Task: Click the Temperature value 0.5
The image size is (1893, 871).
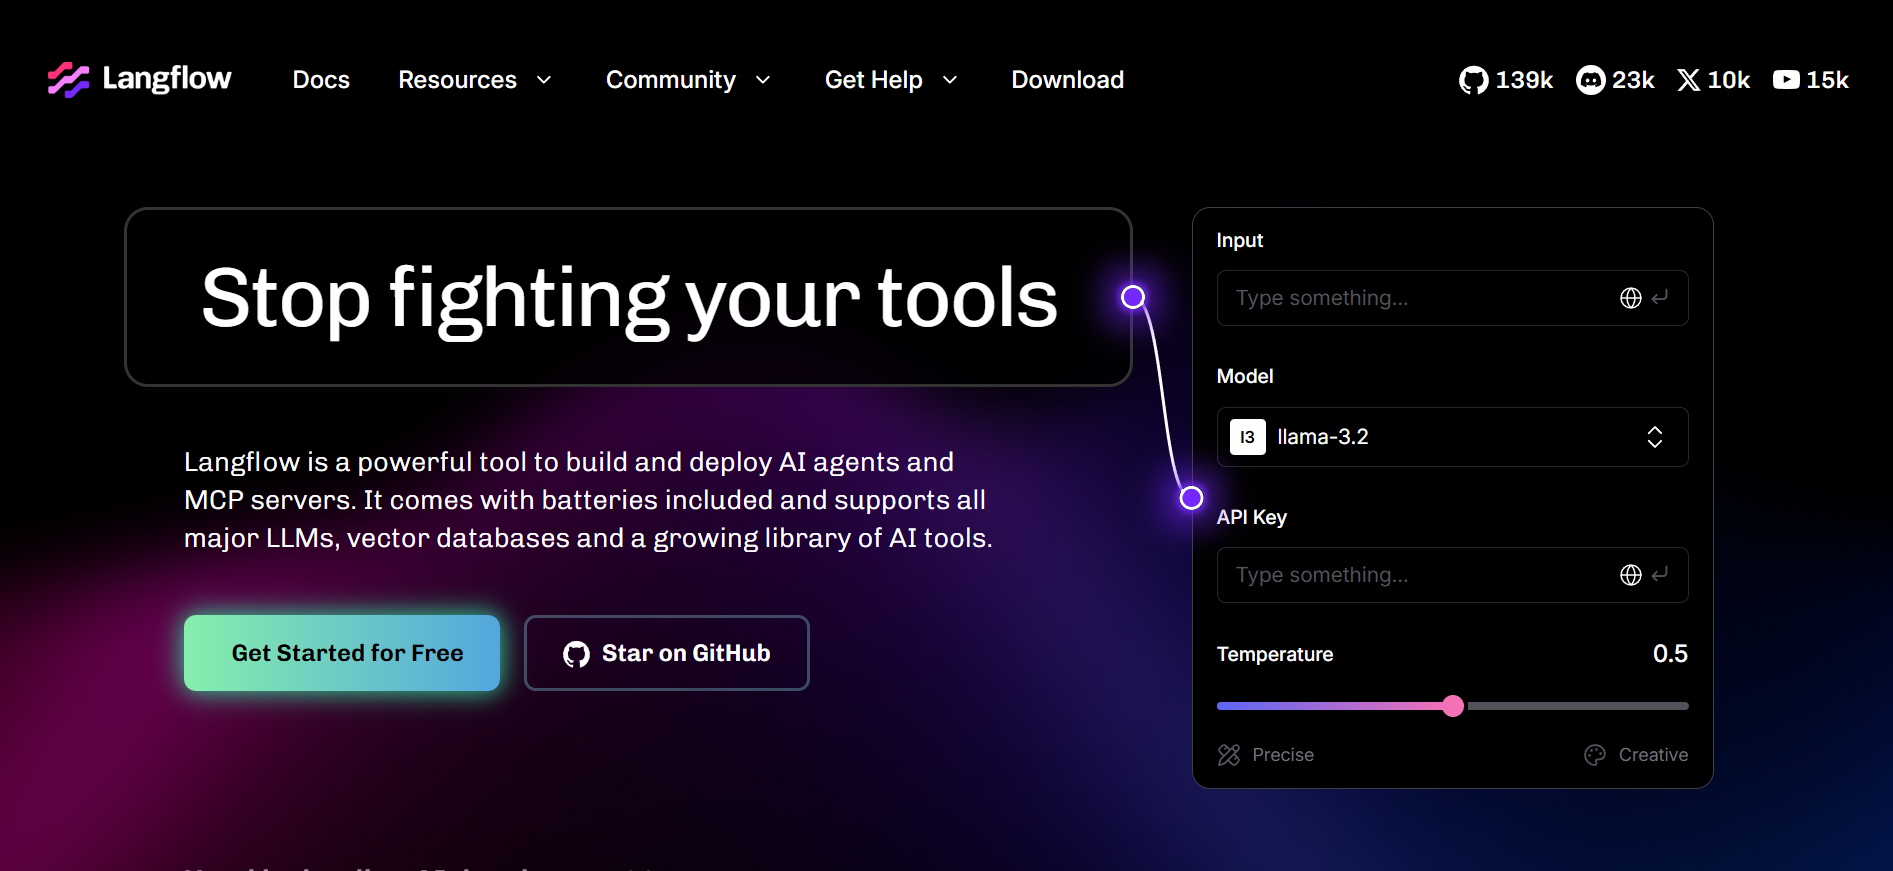Action: pyautogui.click(x=1670, y=654)
